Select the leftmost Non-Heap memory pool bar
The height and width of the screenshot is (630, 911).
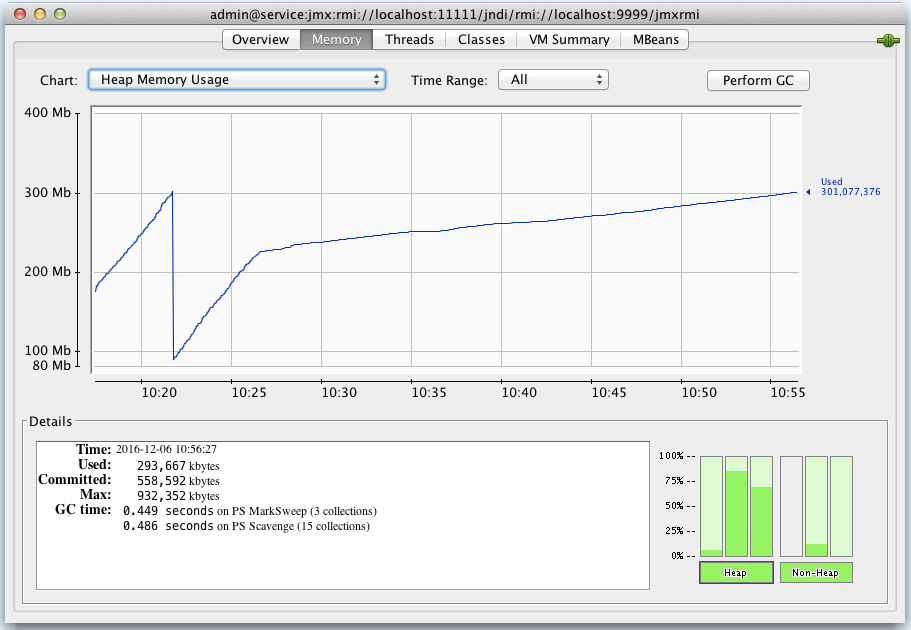791,506
